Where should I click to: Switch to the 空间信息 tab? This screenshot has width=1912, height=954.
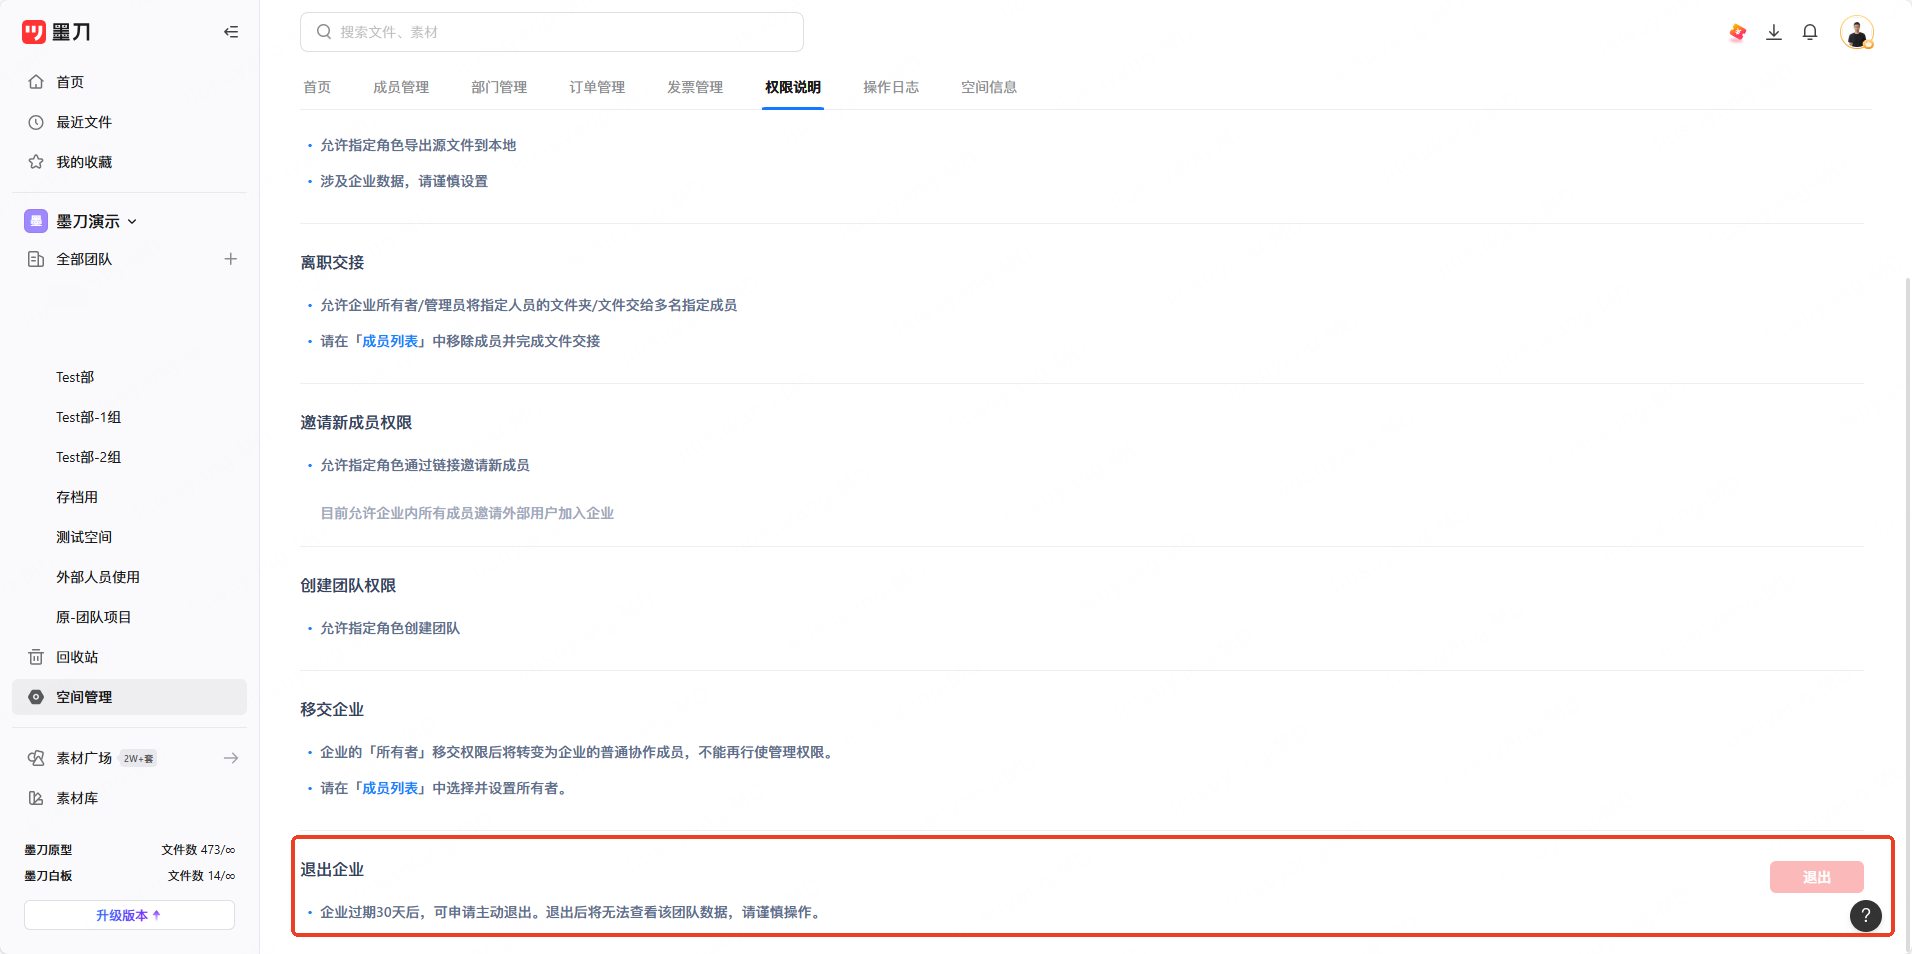pyautogui.click(x=989, y=87)
